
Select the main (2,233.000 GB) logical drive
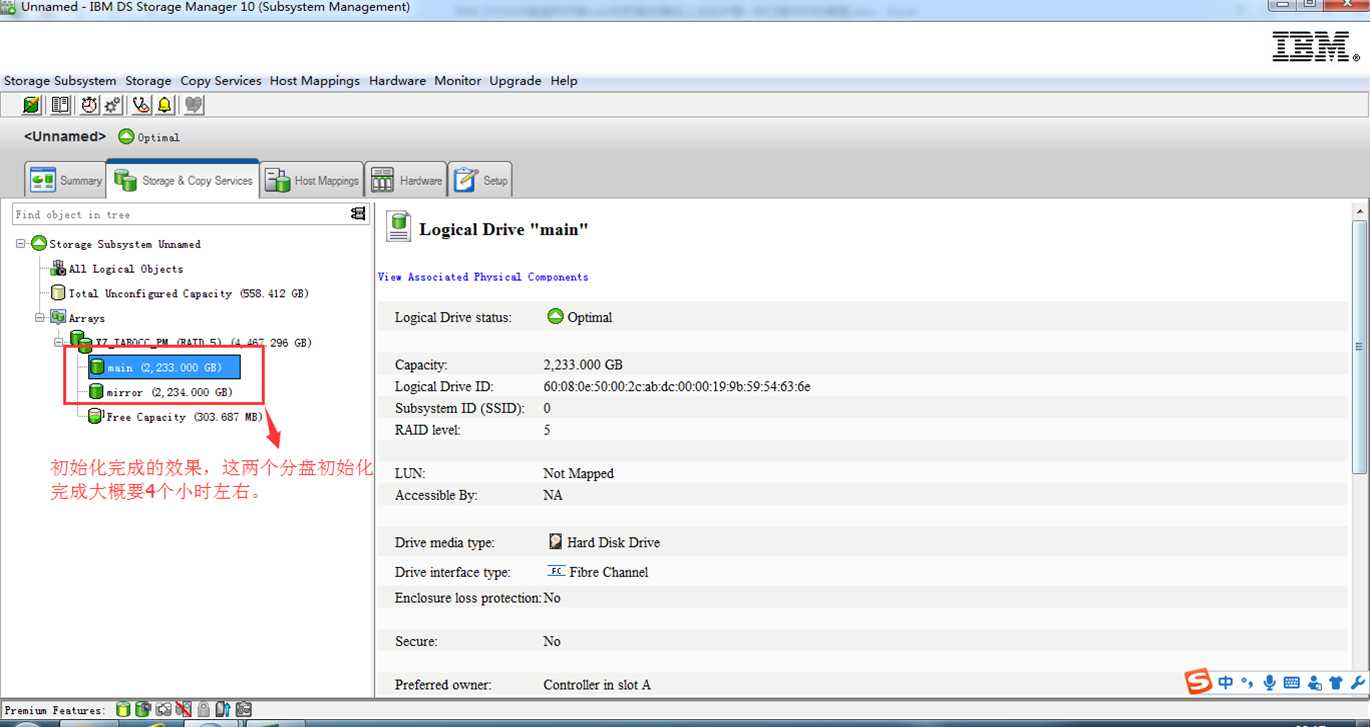point(164,367)
